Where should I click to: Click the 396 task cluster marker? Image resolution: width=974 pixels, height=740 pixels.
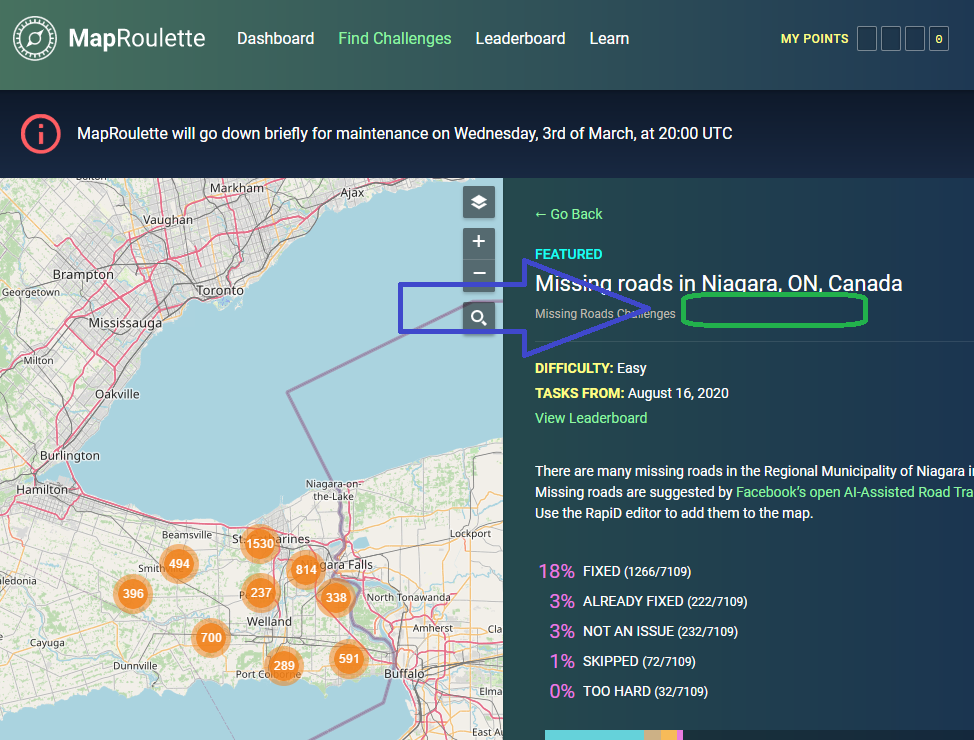pyautogui.click(x=133, y=593)
